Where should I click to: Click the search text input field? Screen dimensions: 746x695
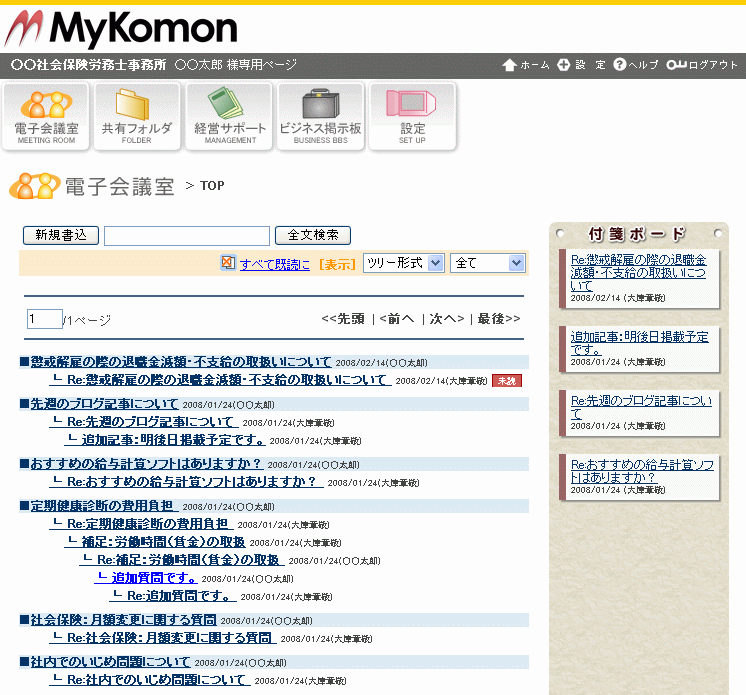click(187, 236)
